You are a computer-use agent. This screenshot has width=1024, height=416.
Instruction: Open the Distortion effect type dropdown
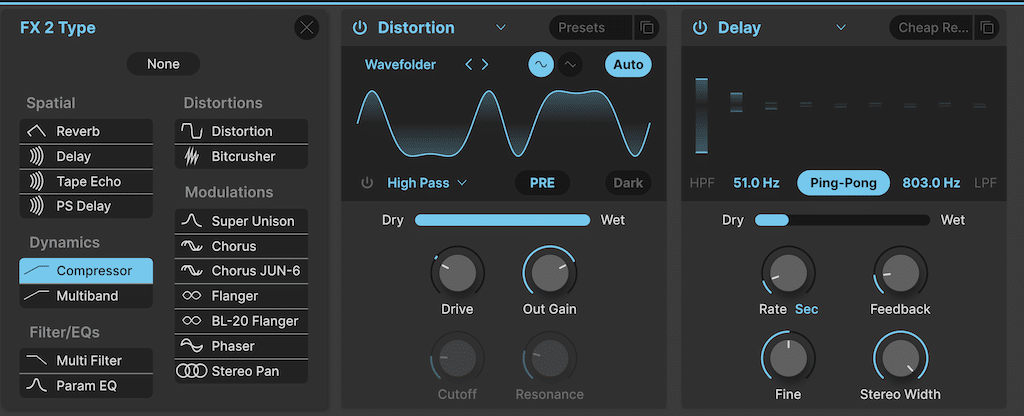point(500,27)
